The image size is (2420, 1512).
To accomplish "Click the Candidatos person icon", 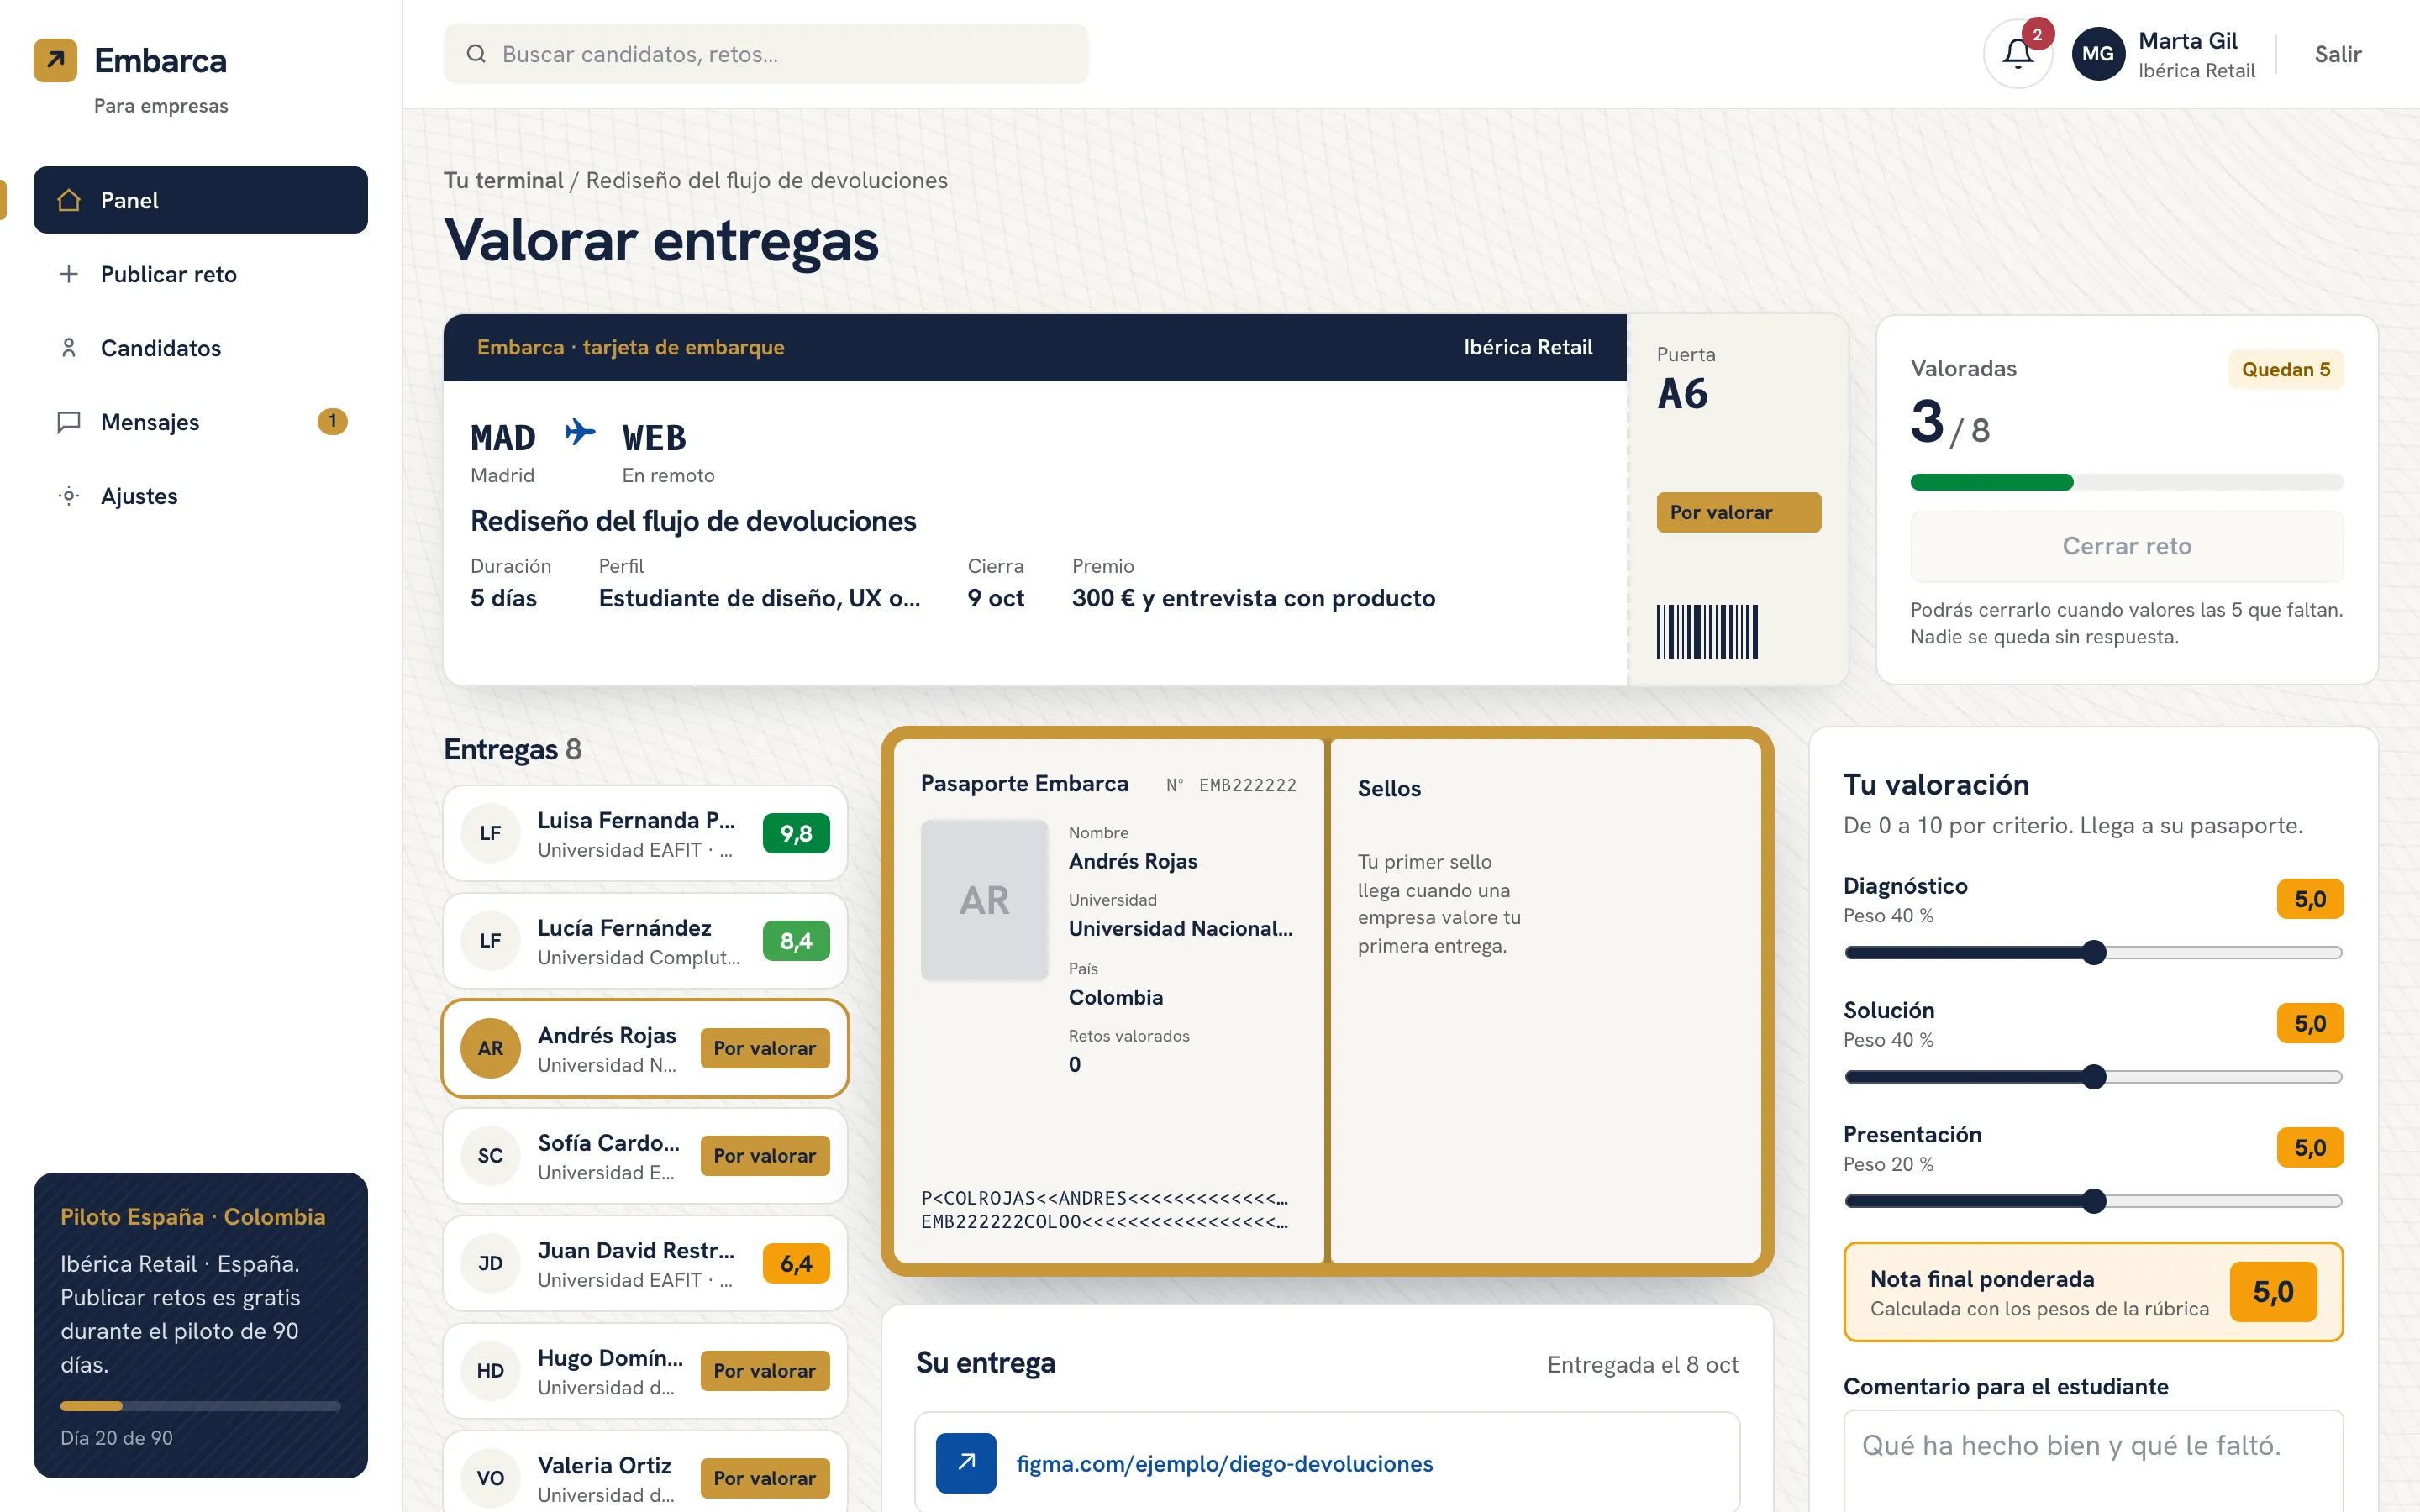I will click(69, 348).
